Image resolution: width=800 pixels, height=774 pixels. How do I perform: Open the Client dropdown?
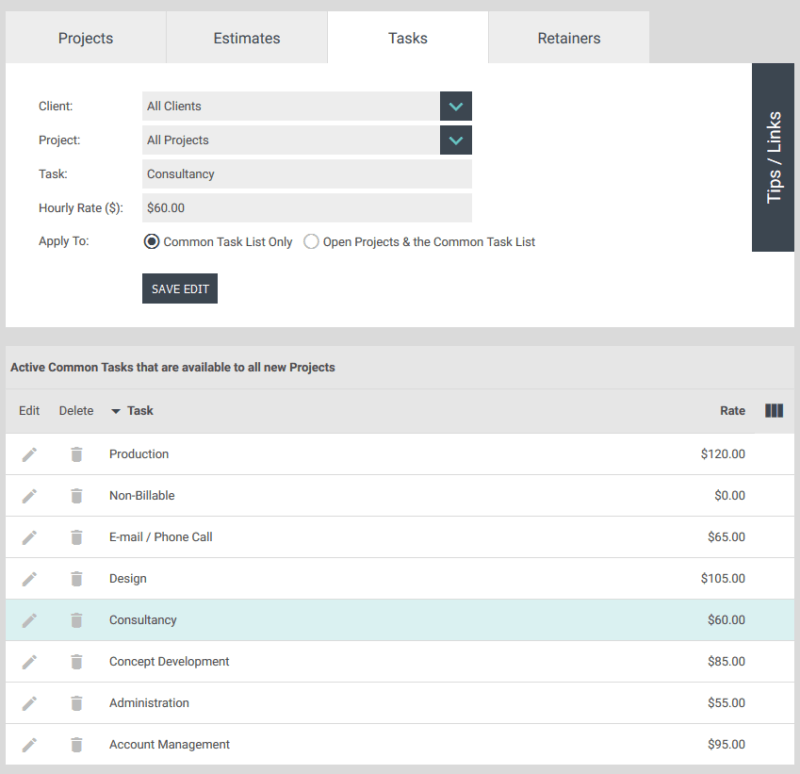456,105
